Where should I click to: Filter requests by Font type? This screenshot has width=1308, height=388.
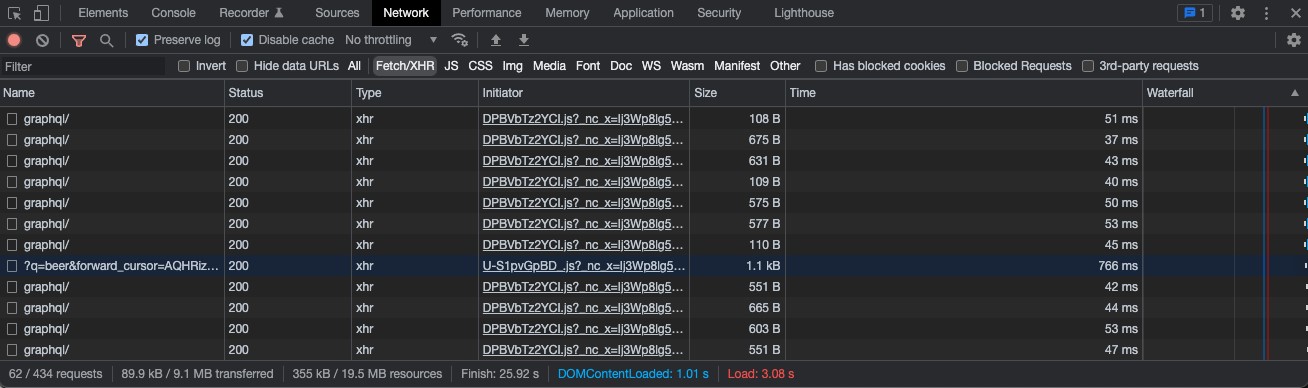pos(588,66)
